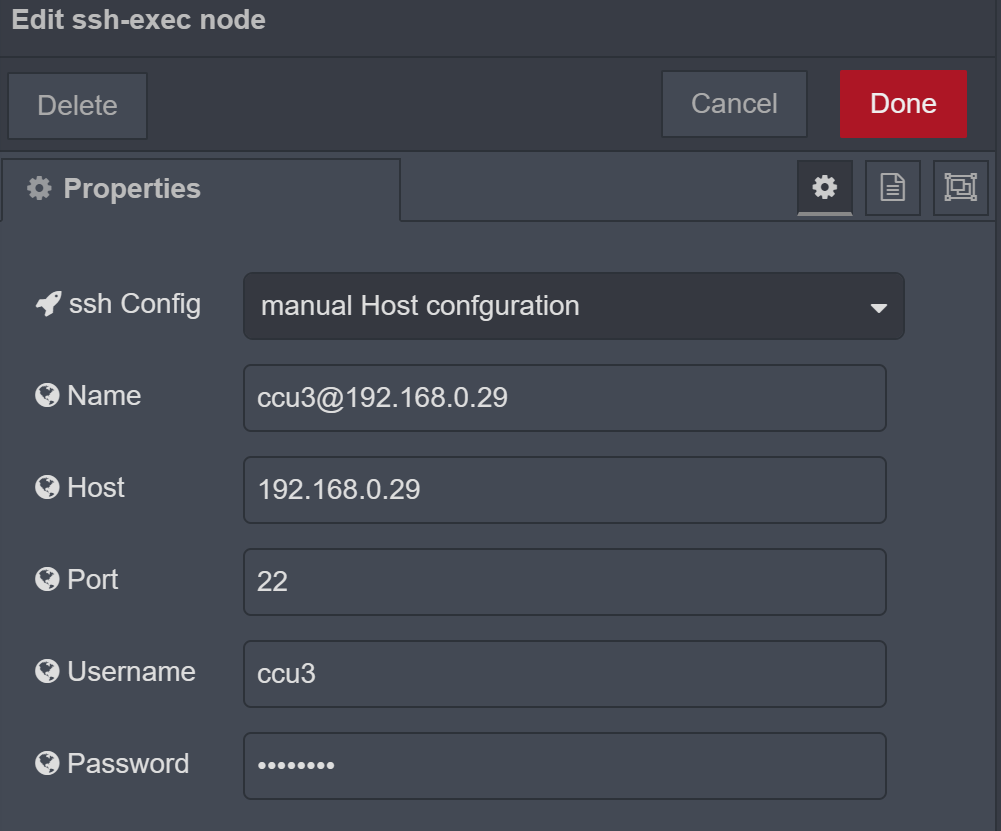Click the masked Password field
The image size is (1001, 831).
click(564, 766)
